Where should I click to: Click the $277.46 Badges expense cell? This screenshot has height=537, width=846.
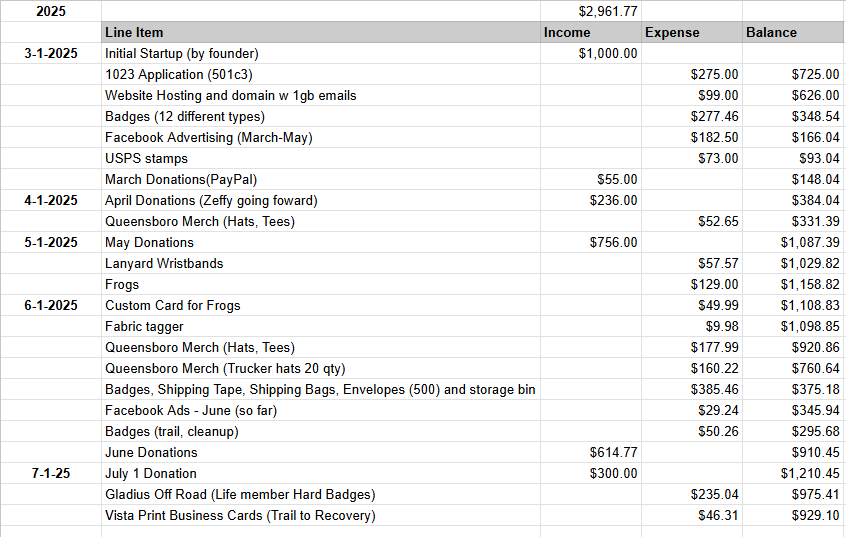692,117
